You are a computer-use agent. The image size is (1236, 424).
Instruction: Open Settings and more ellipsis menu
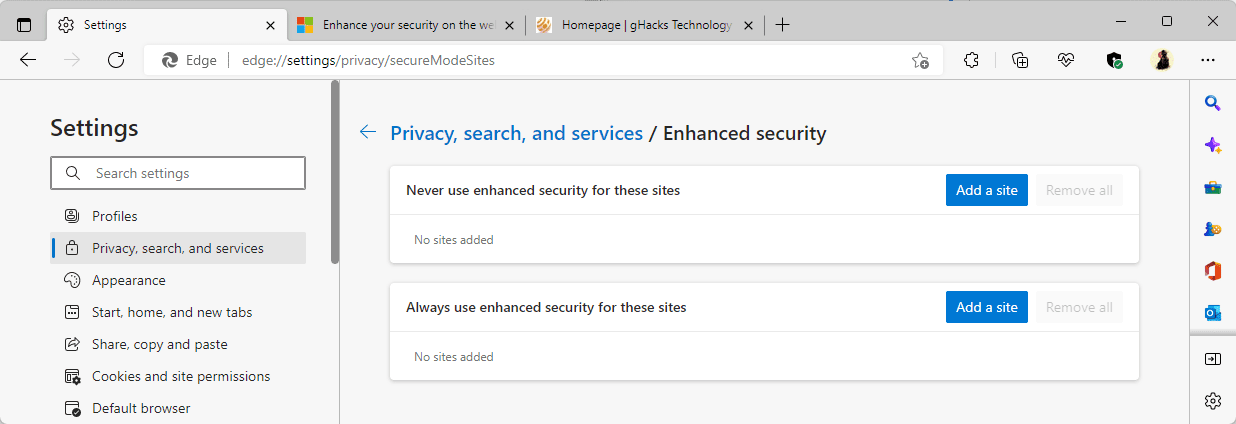[1208, 60]
